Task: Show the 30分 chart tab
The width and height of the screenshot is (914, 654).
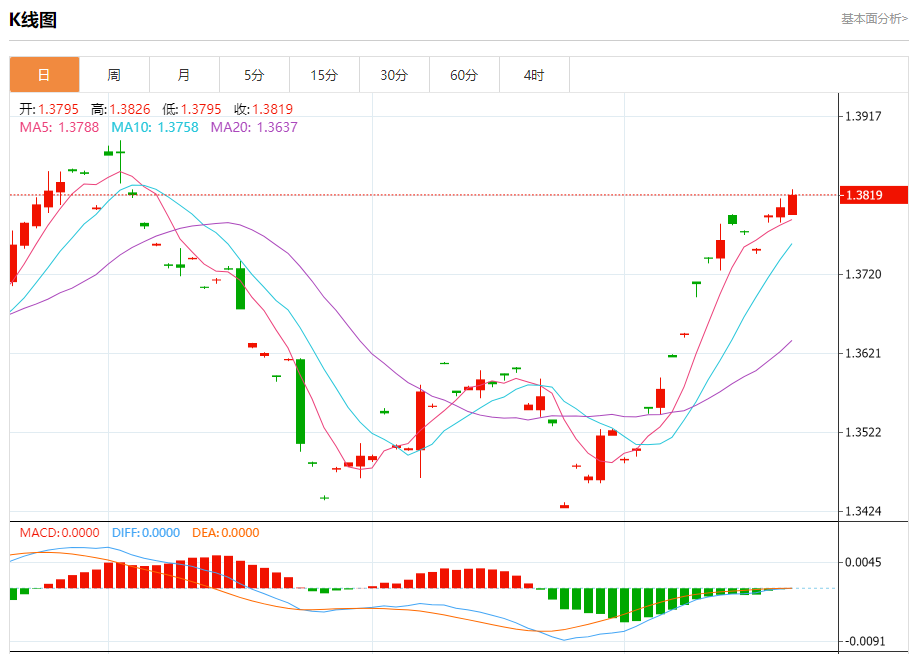Action: click(x=394, y=75)
